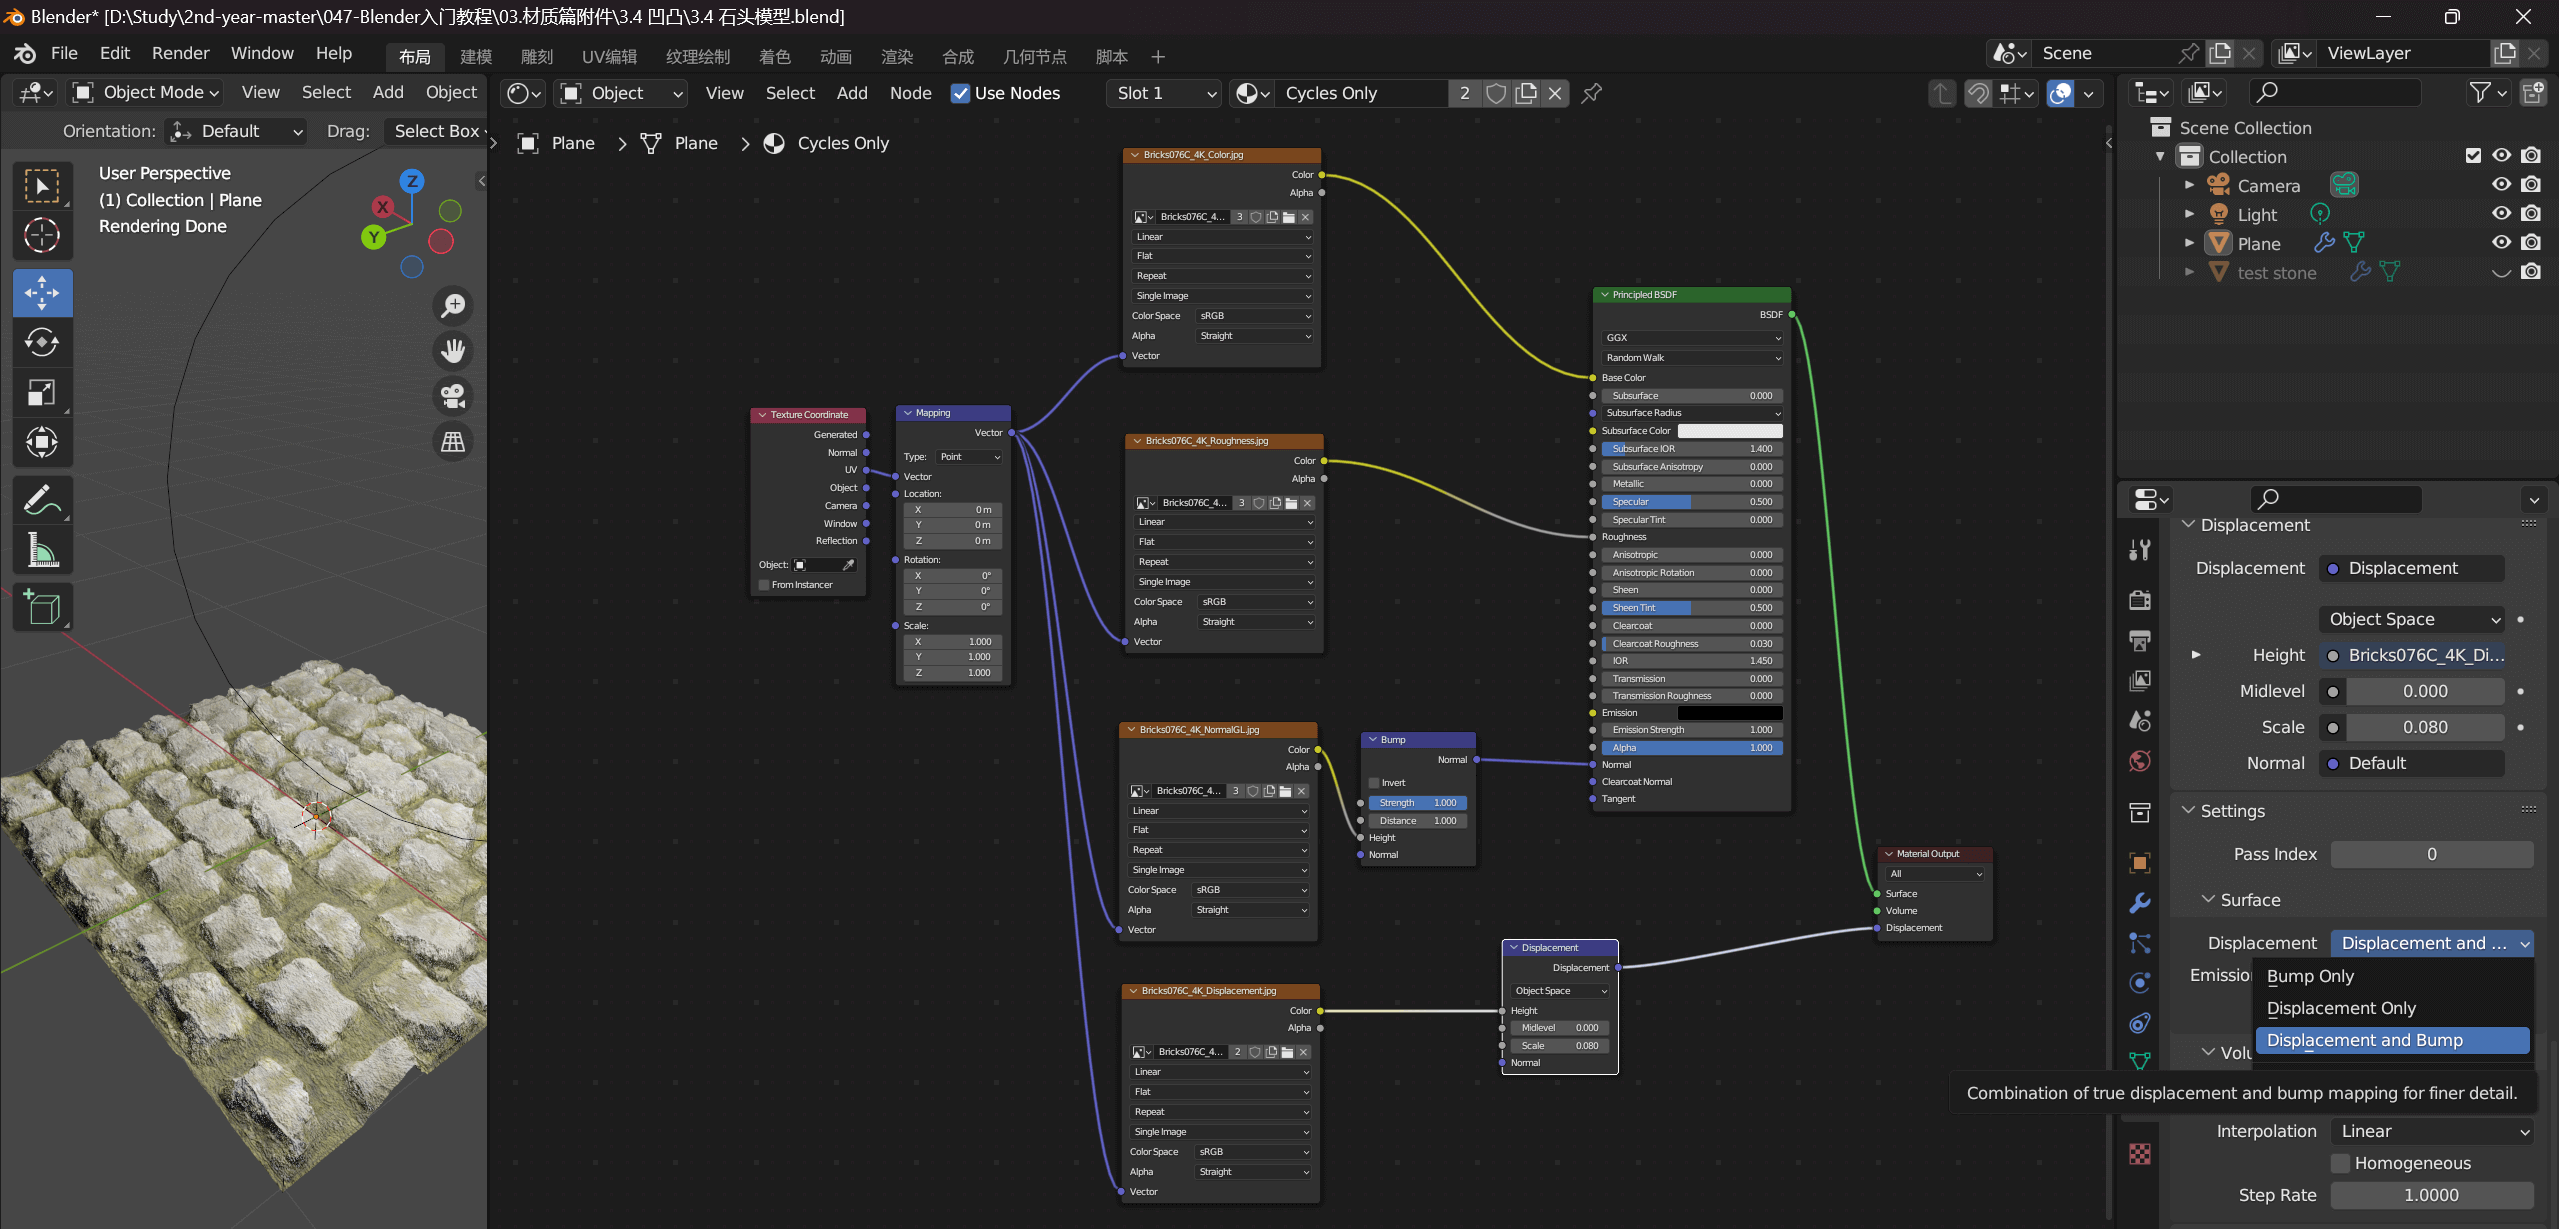Click the Bricks076C_4K_Di… Height link button
Image resolution: width=2559 pixels, height=1229 pixels.
coord(2411,655)
